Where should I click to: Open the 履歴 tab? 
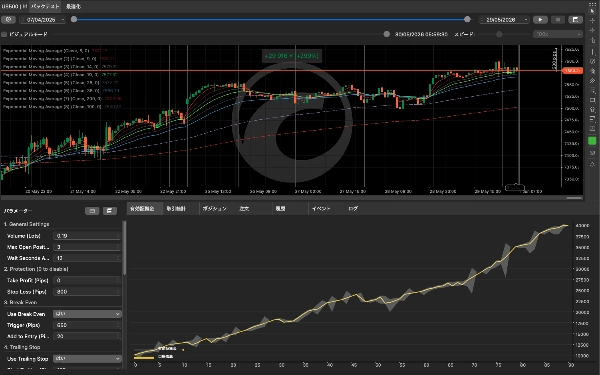280,209
